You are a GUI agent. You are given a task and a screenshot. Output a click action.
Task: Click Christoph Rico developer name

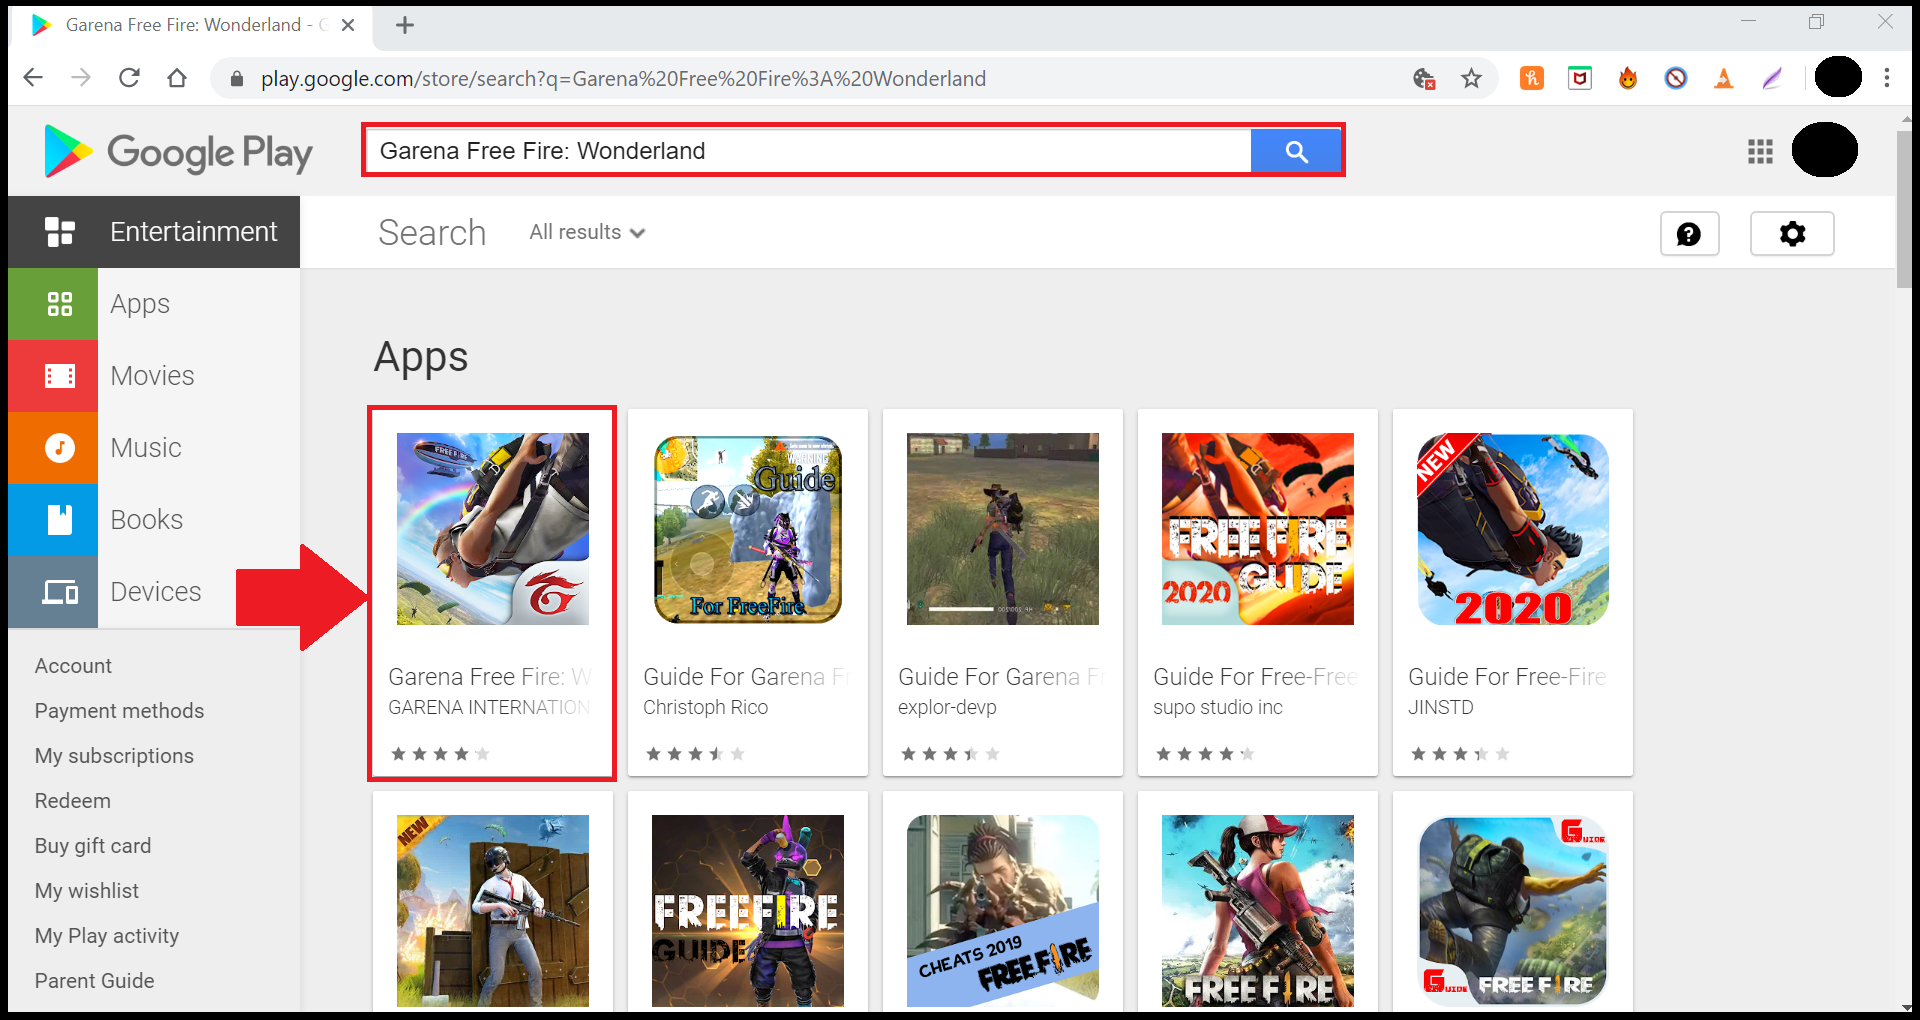point(706,707)
